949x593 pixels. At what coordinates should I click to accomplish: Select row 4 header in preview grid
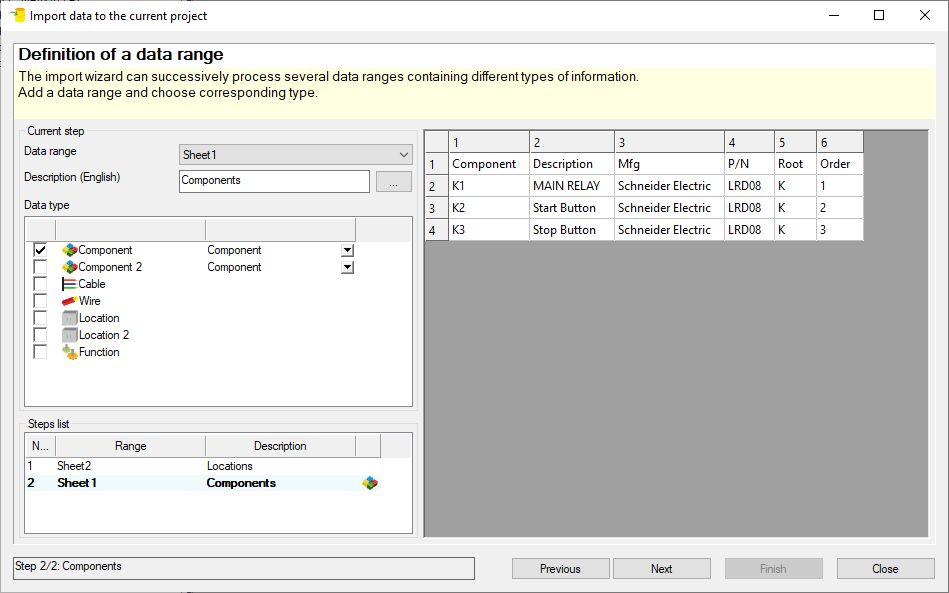point(437,230)
